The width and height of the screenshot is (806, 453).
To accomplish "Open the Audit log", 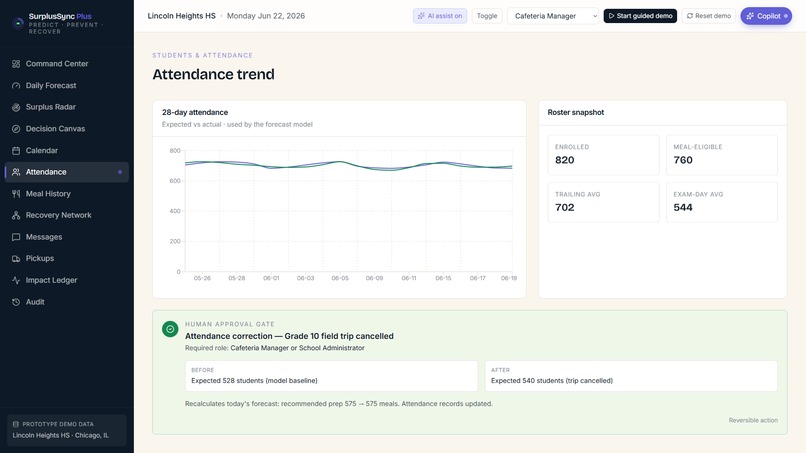I will [67, 302].
